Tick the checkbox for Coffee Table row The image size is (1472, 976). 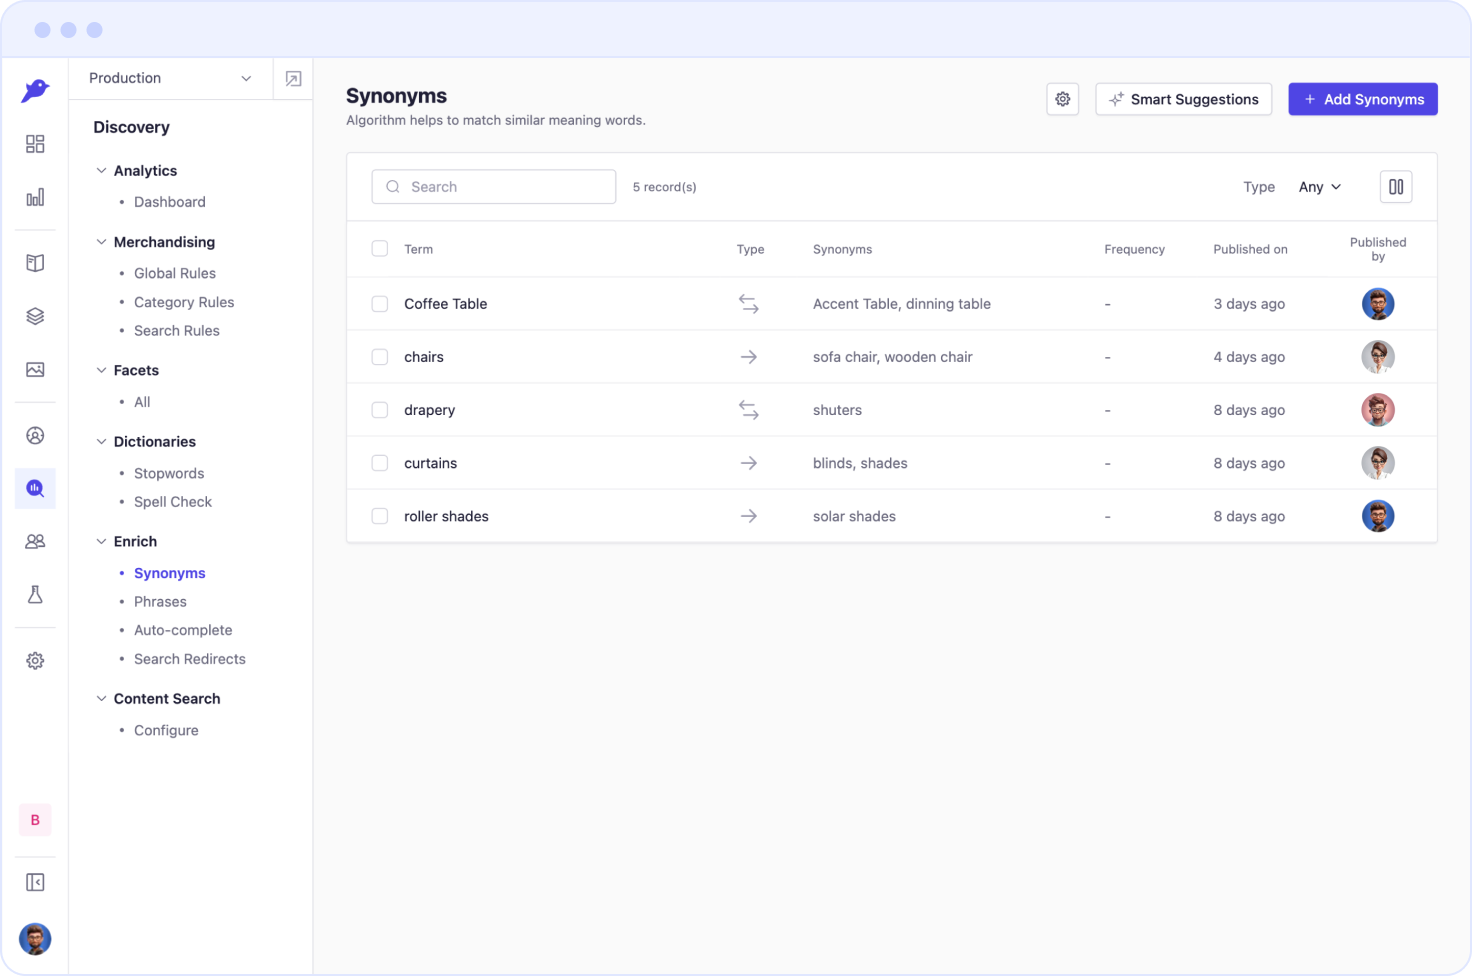click(380, 304)
